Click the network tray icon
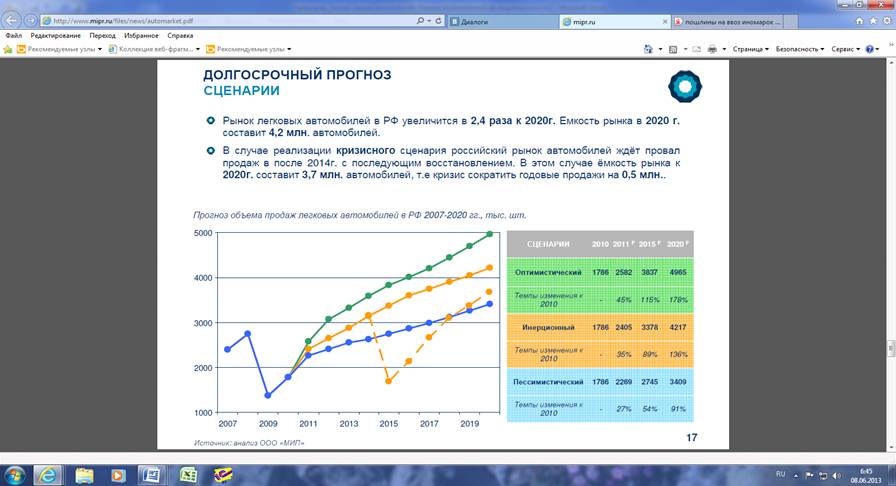This screenshot has width=896, height=486. pos(823,476)
